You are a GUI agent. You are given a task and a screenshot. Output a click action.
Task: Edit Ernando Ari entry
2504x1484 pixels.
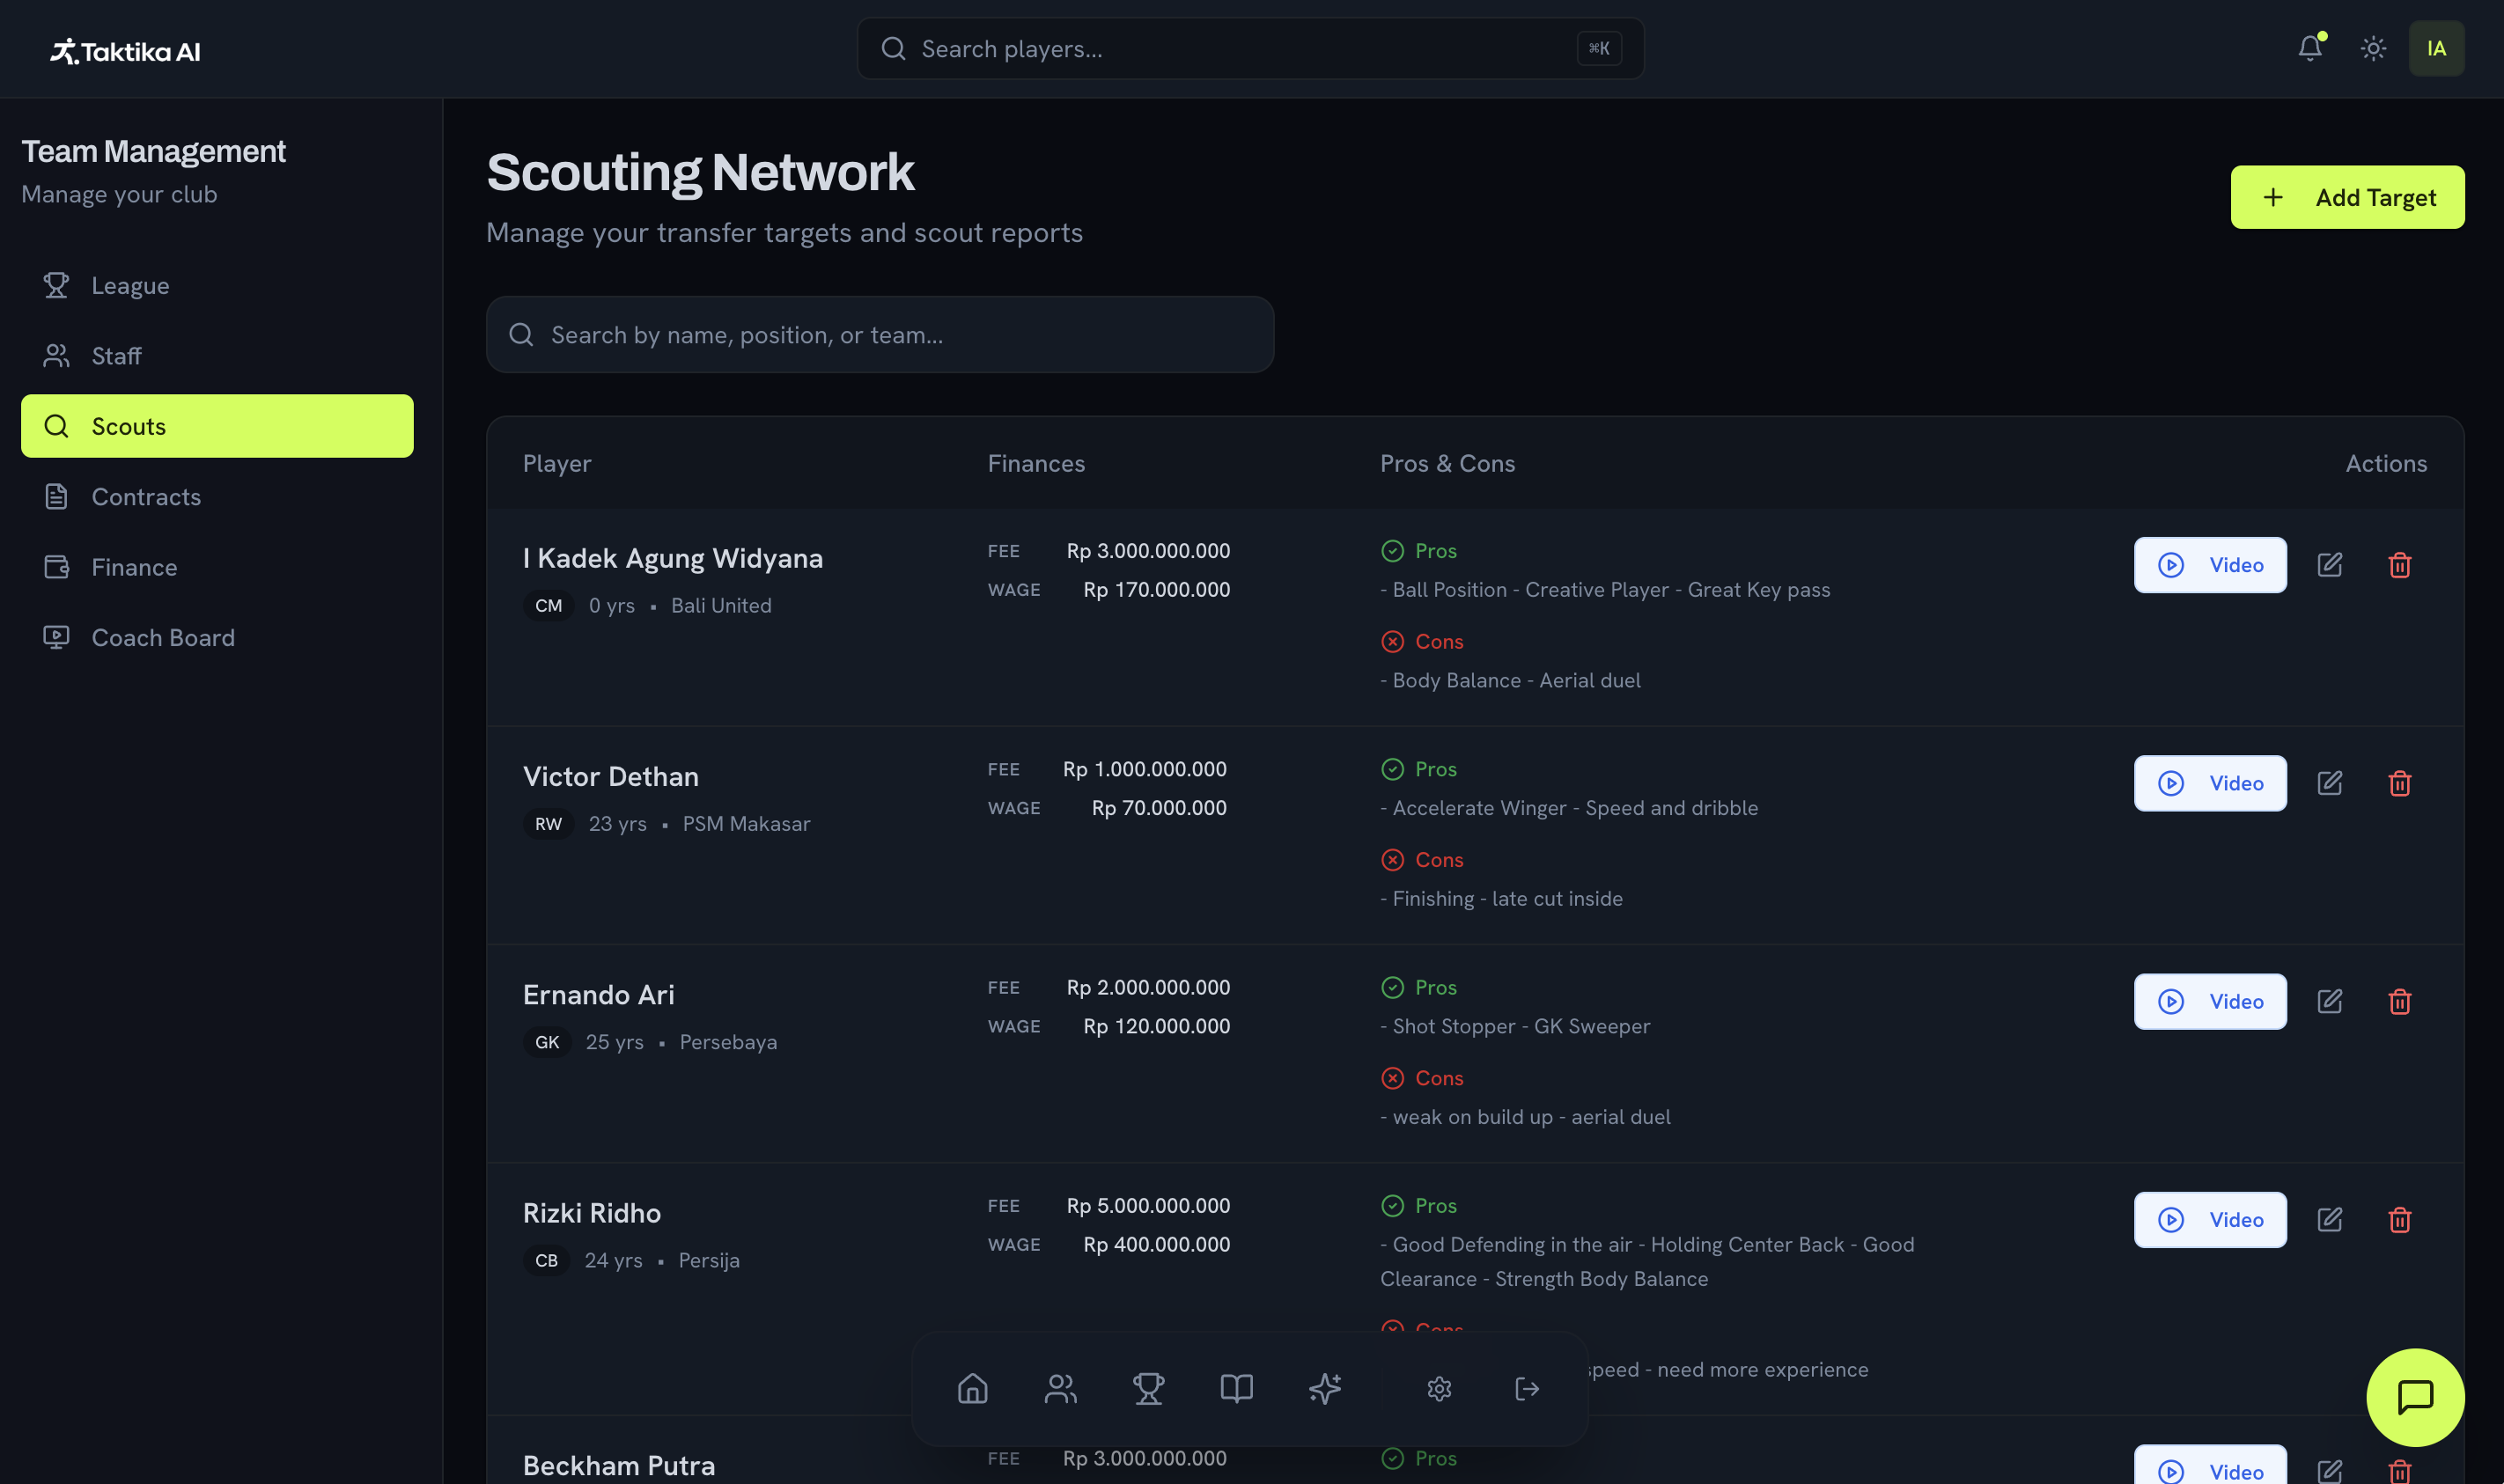click(2329, 1001)
